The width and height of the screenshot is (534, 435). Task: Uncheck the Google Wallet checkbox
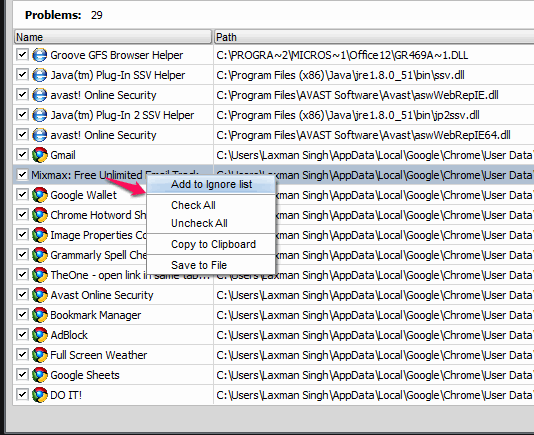pos(22,195)
